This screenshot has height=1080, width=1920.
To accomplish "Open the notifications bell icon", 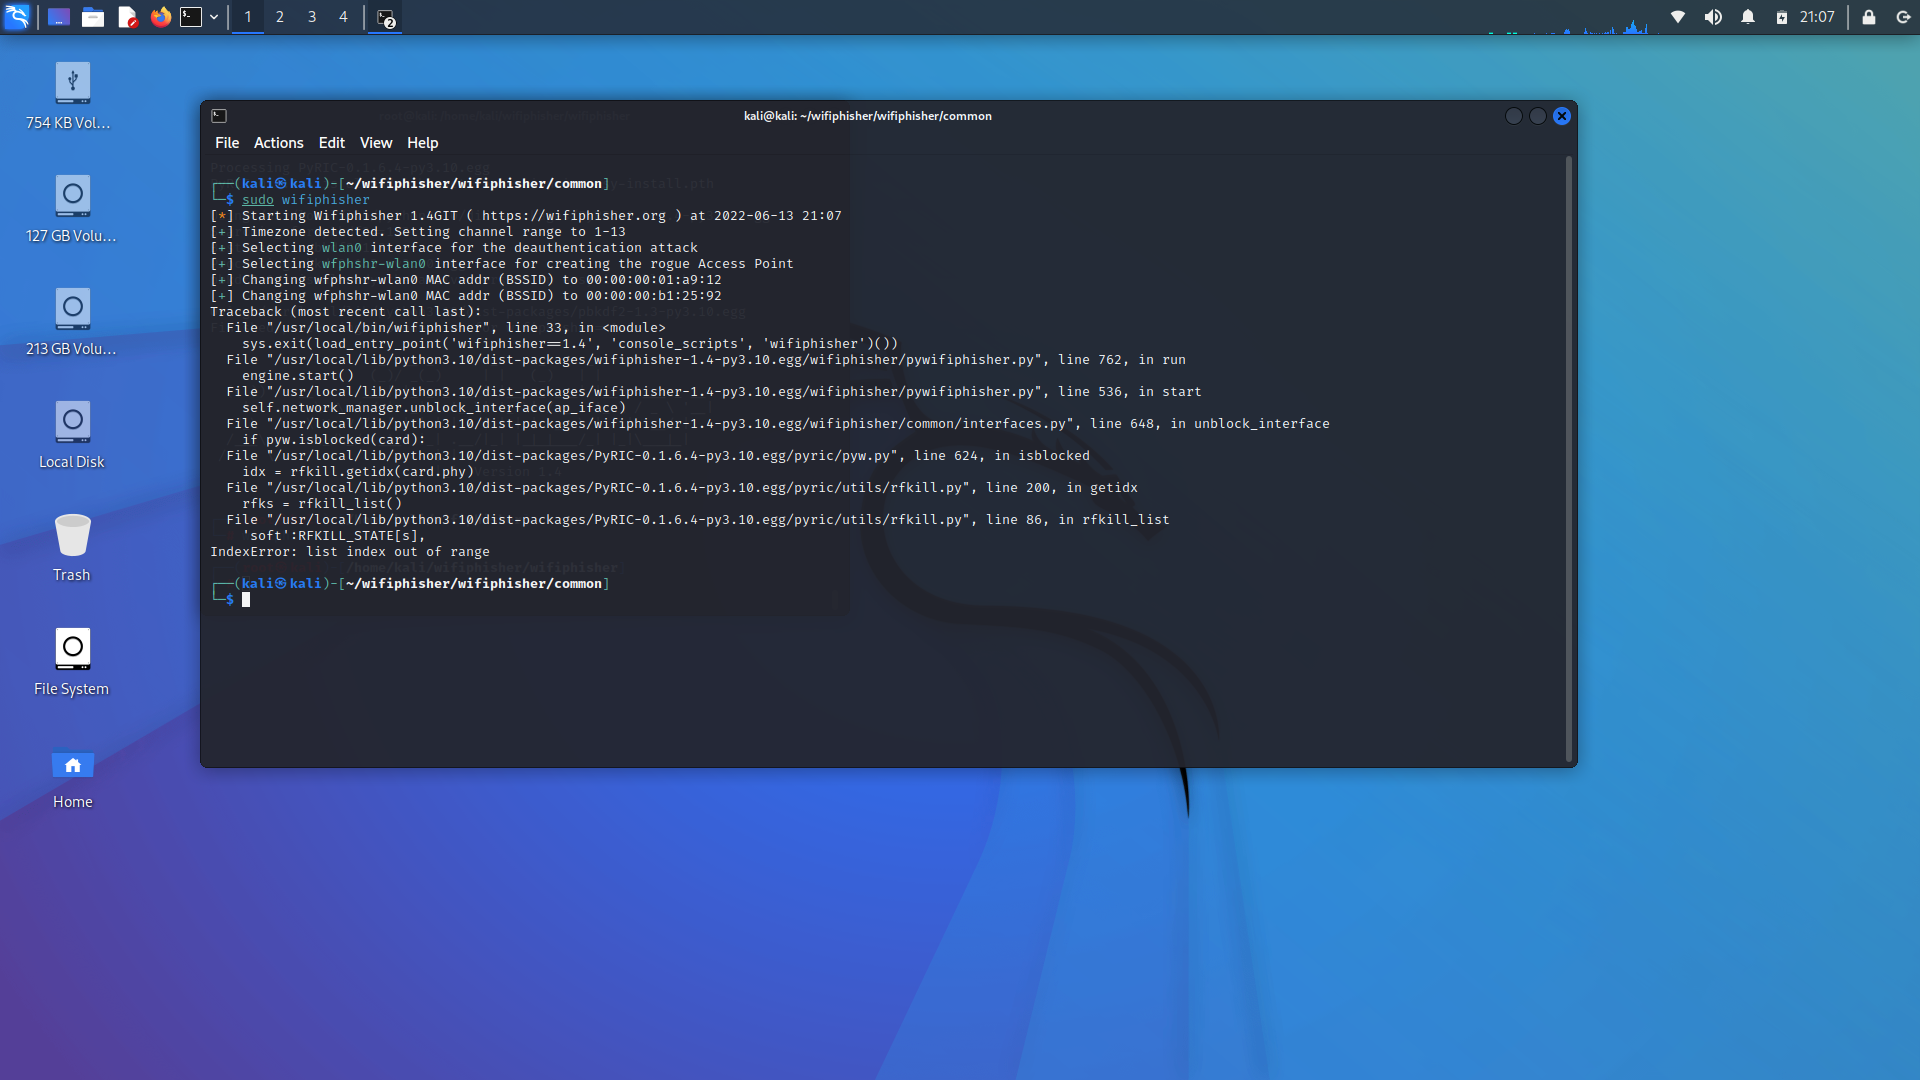I will (1748, 17).
